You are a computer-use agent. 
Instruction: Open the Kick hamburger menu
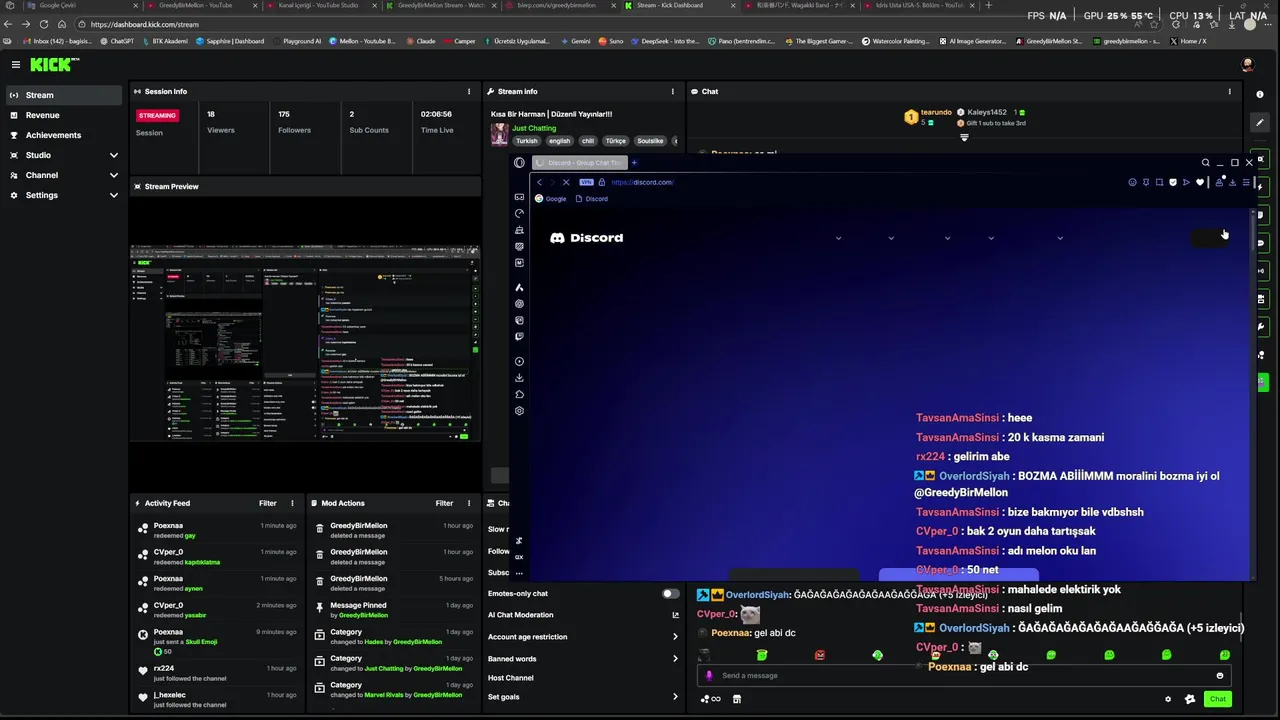[x=15, y=65]
